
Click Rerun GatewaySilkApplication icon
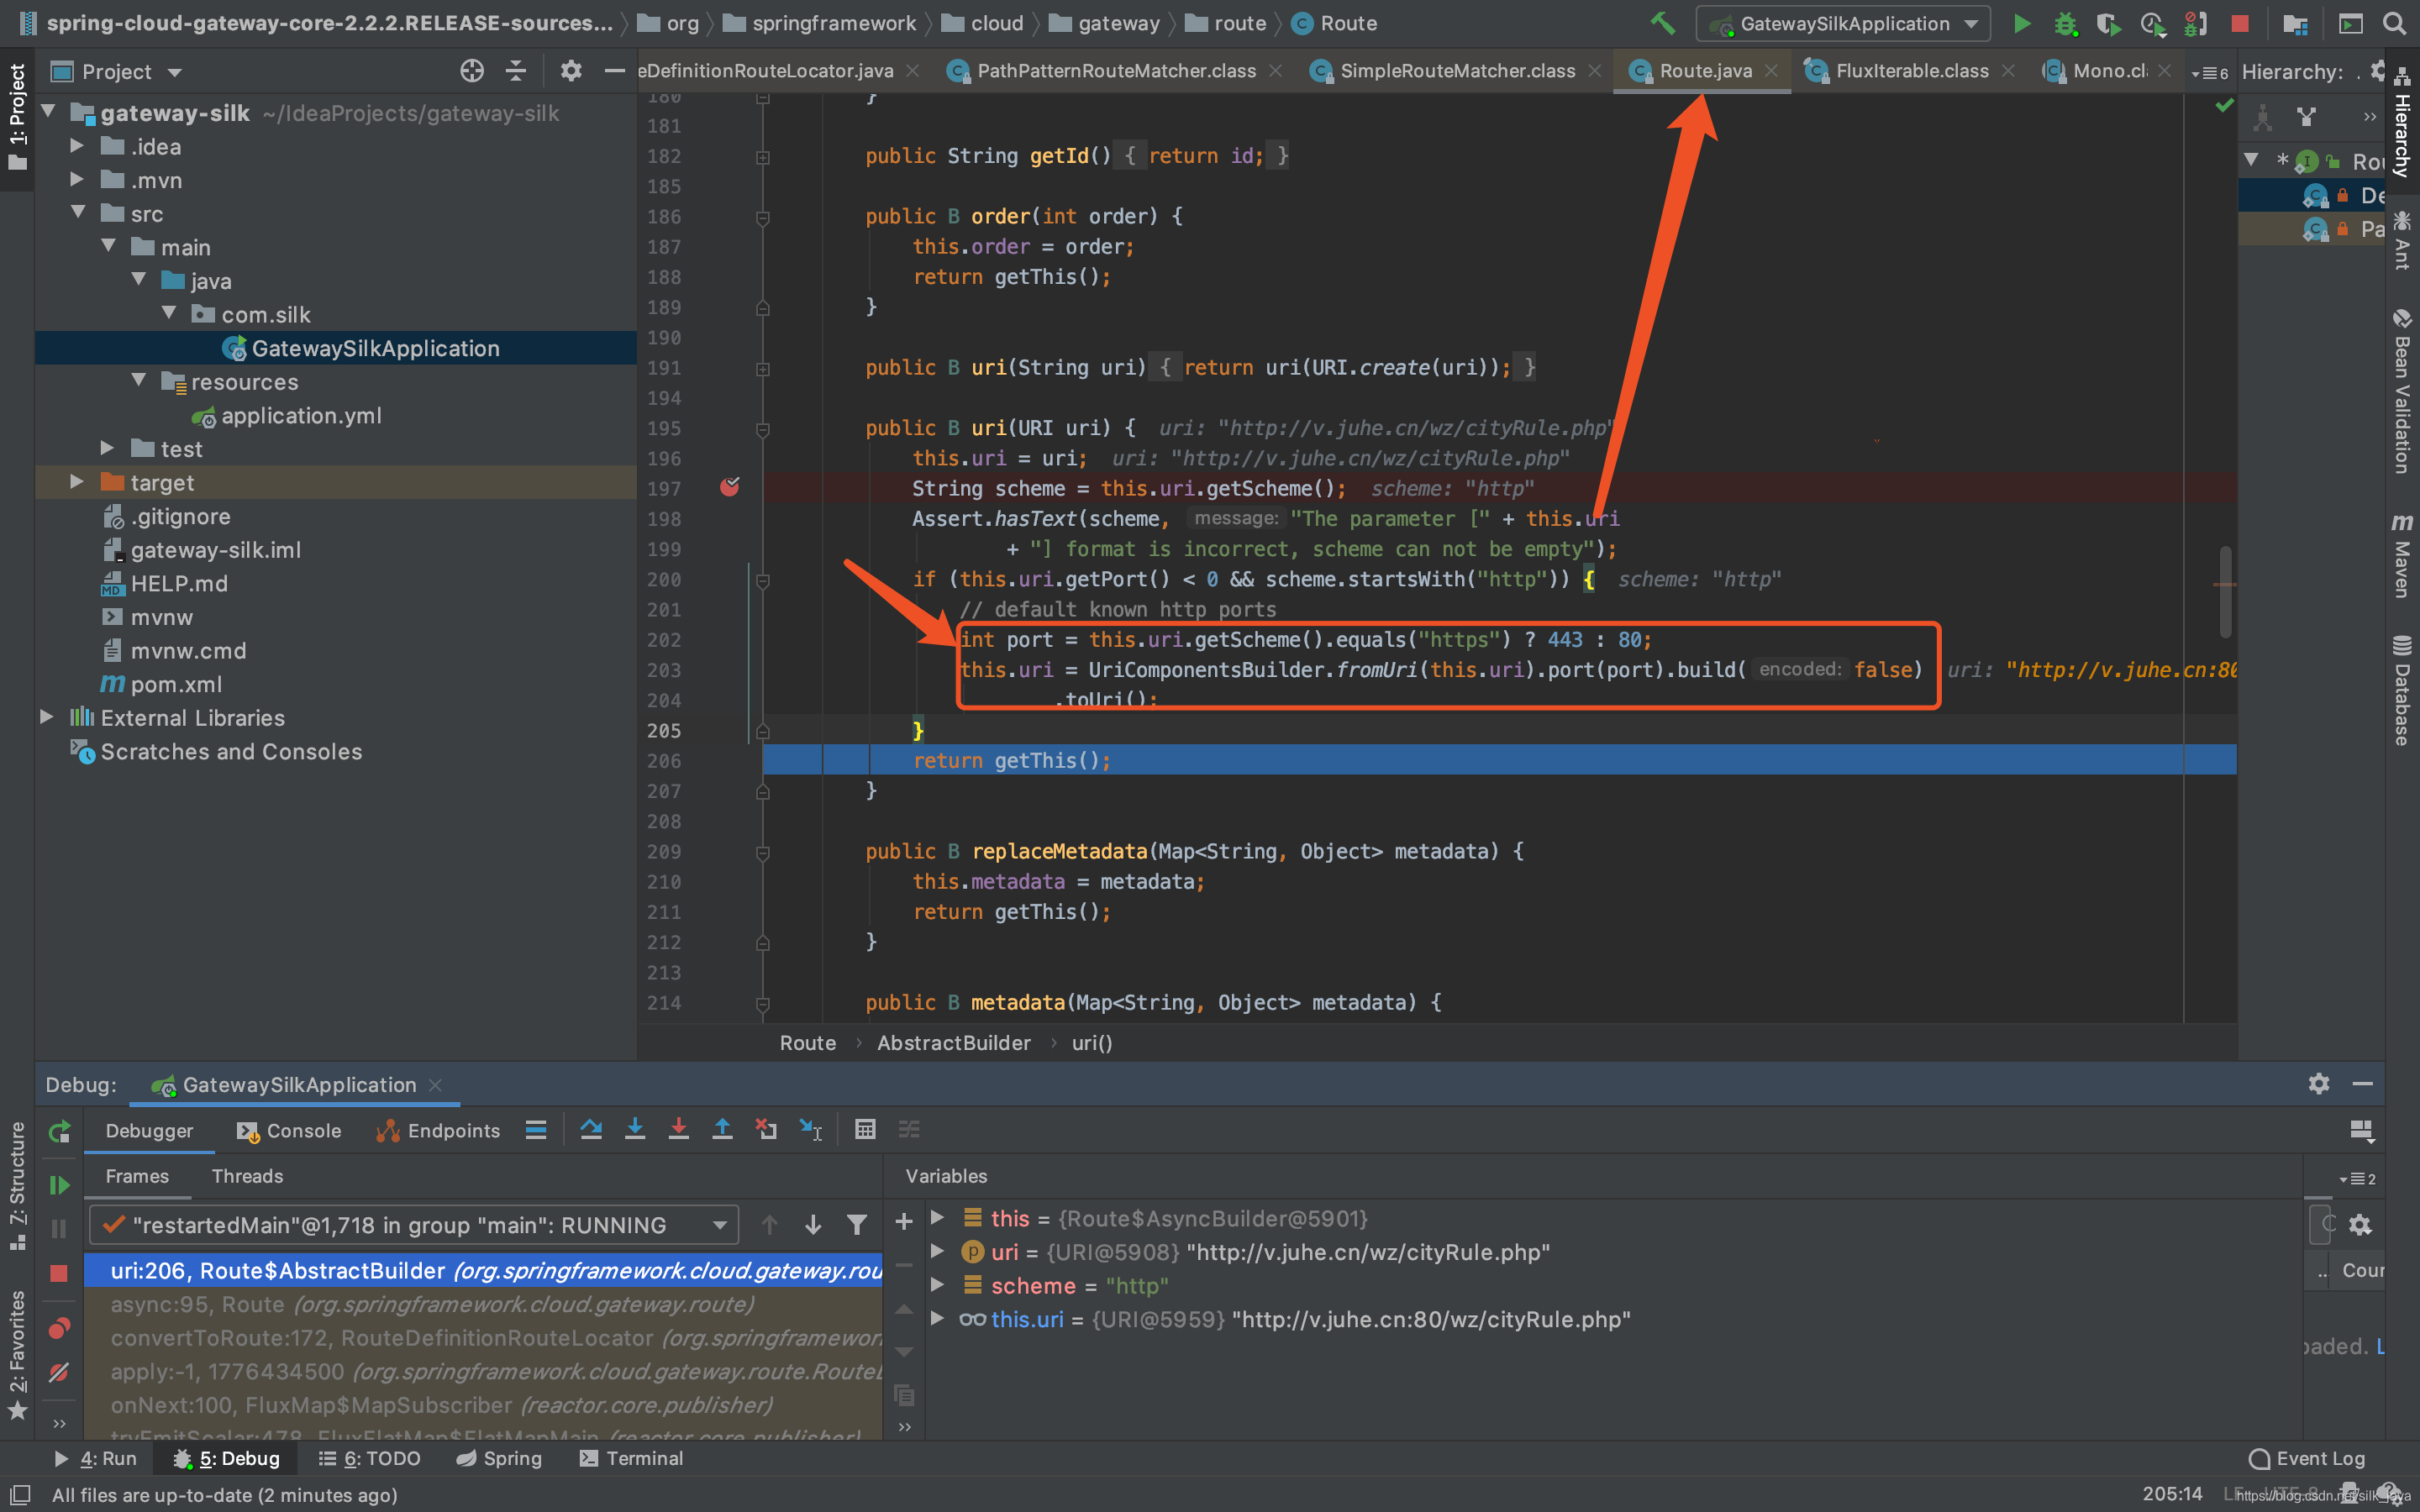59,1132
